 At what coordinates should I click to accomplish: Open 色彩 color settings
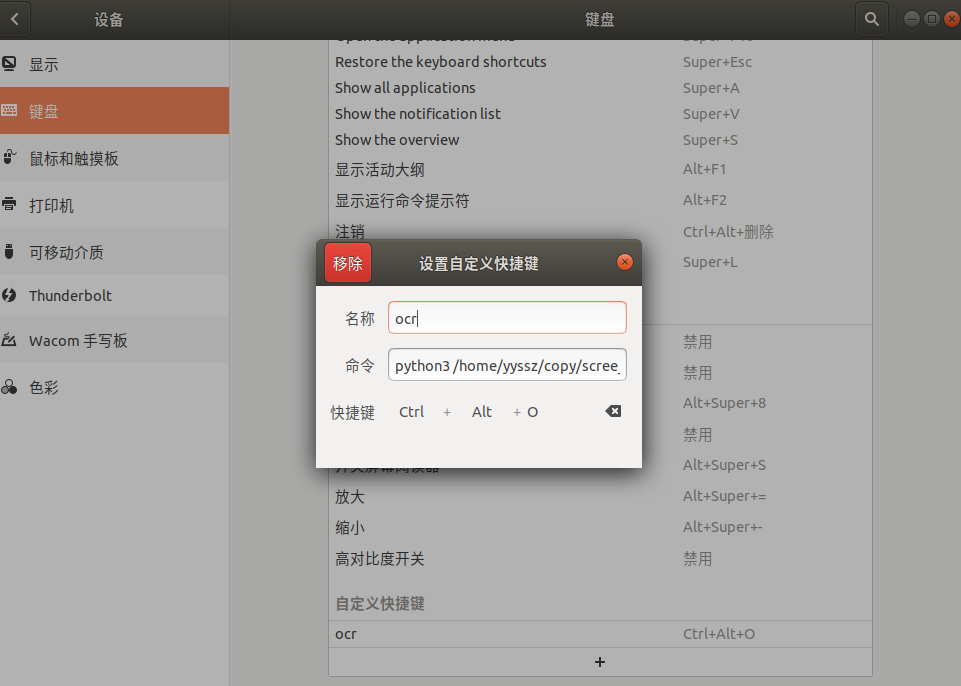click(43, 387)
